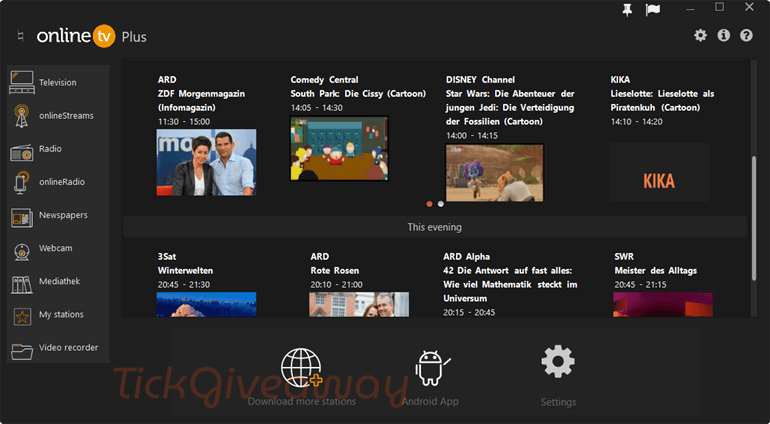This screenshot has width=770, height=424.
Task: Select the Mediathek books icon
Action: 22,284
